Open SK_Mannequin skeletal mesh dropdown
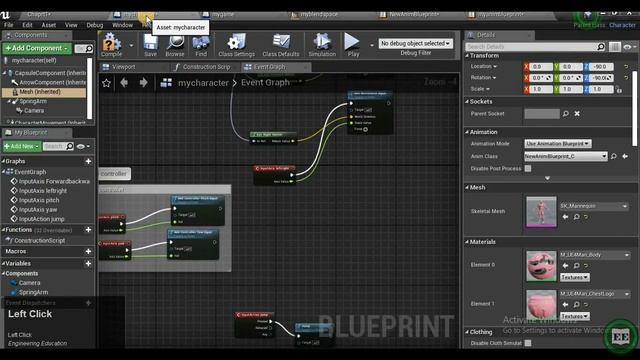This screenshot has height=360, width=640. (594, 206)
